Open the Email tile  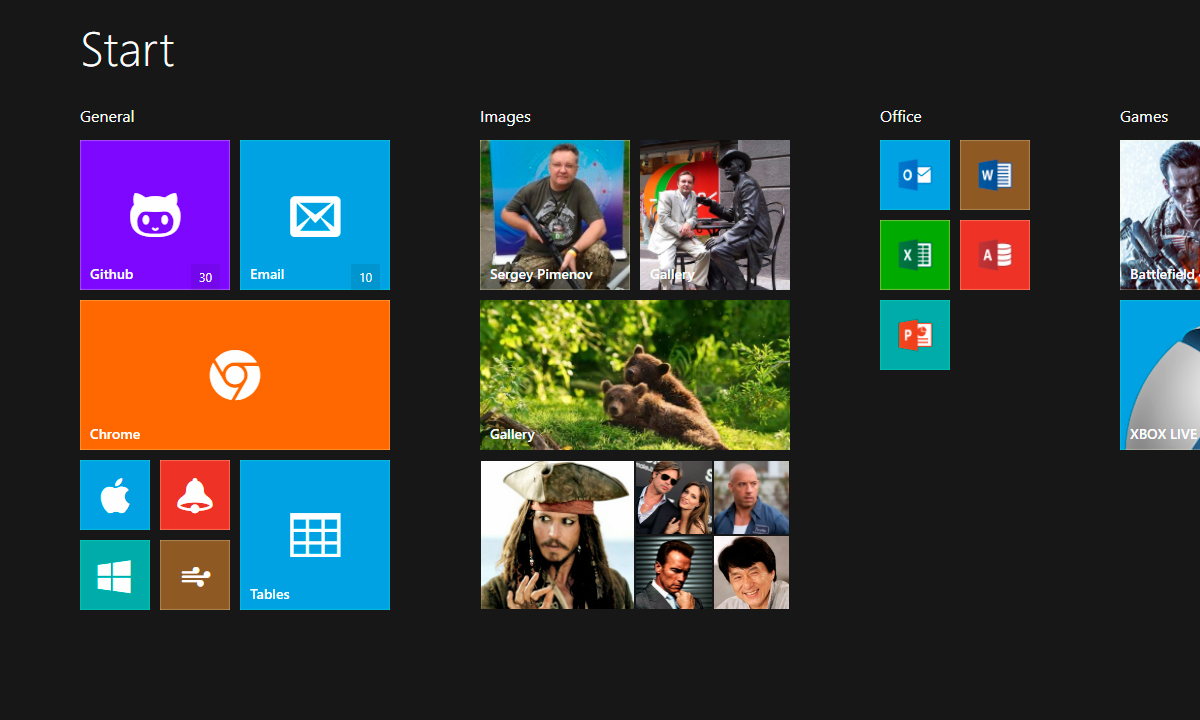tap(315, 215)
